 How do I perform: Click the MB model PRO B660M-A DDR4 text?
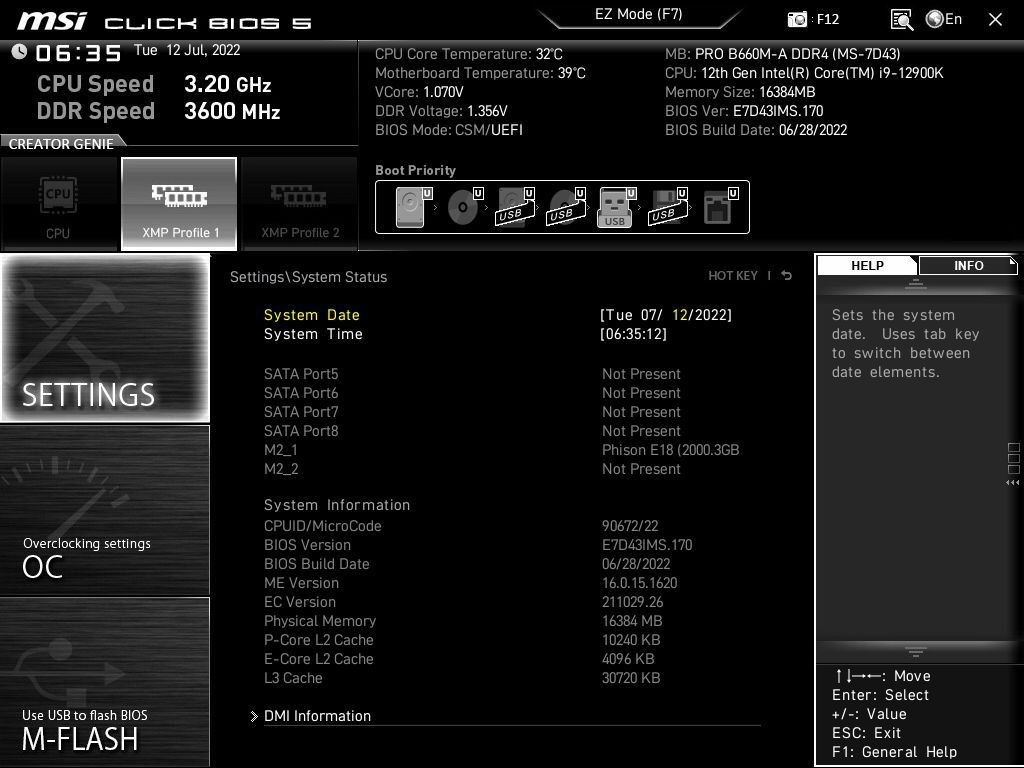(782, 54)
